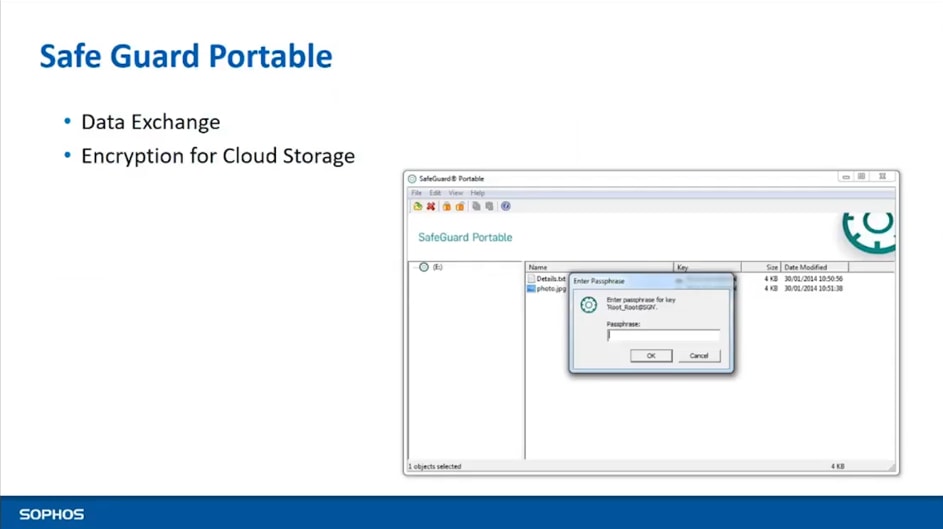Open the File menu
The height and width of the screenshot is (529, 943).
click(x=417, y=193)
